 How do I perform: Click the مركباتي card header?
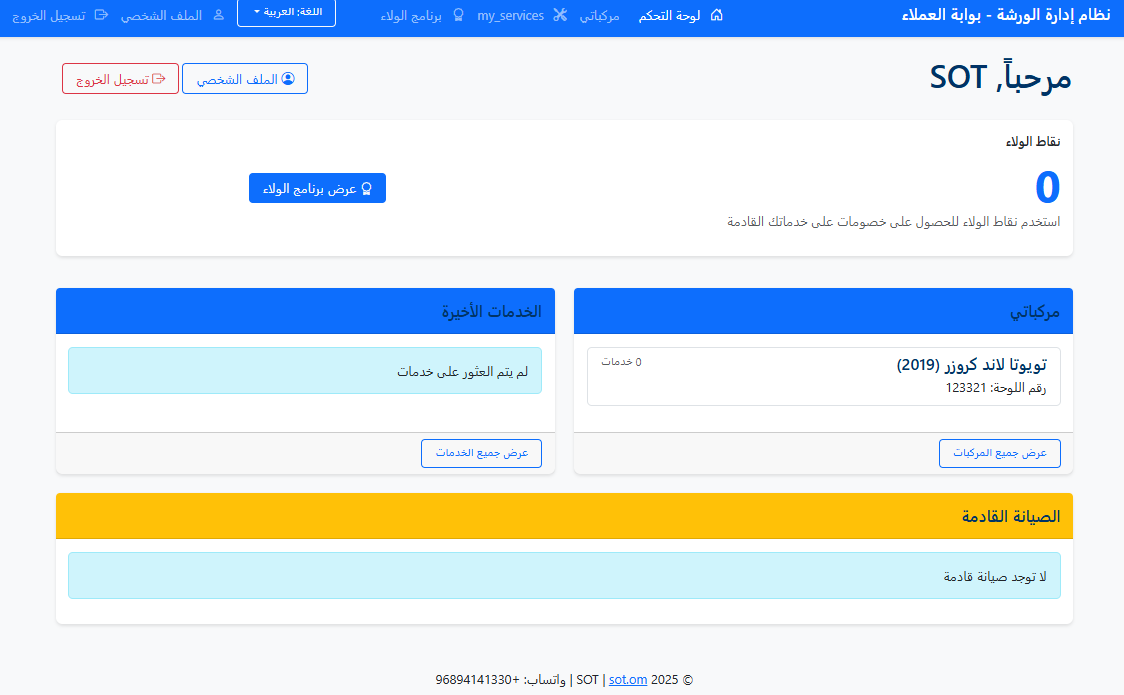tap(824, 311)
